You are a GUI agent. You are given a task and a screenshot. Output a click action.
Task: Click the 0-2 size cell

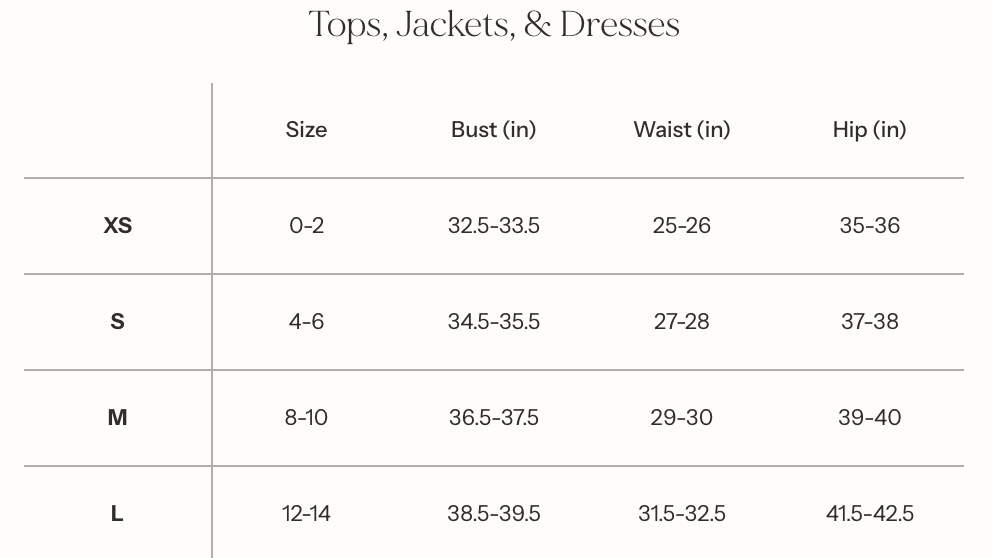306,226
